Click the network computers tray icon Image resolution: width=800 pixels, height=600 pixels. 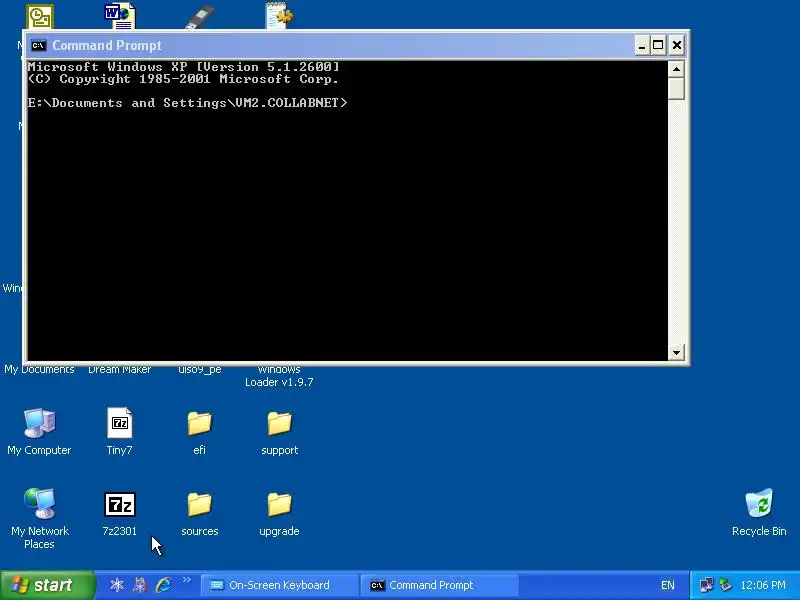706,585
